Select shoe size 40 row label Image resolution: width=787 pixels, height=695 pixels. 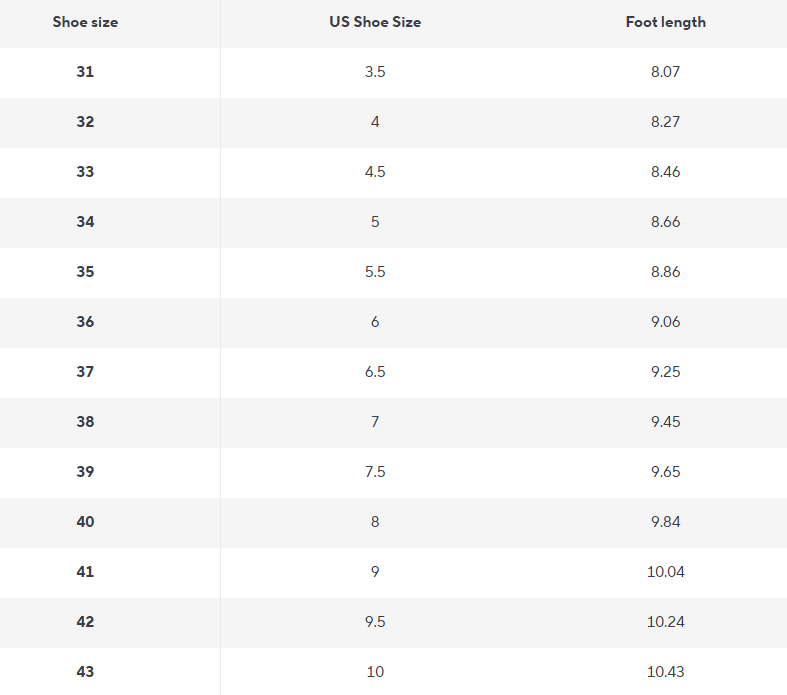coord(85,522)
